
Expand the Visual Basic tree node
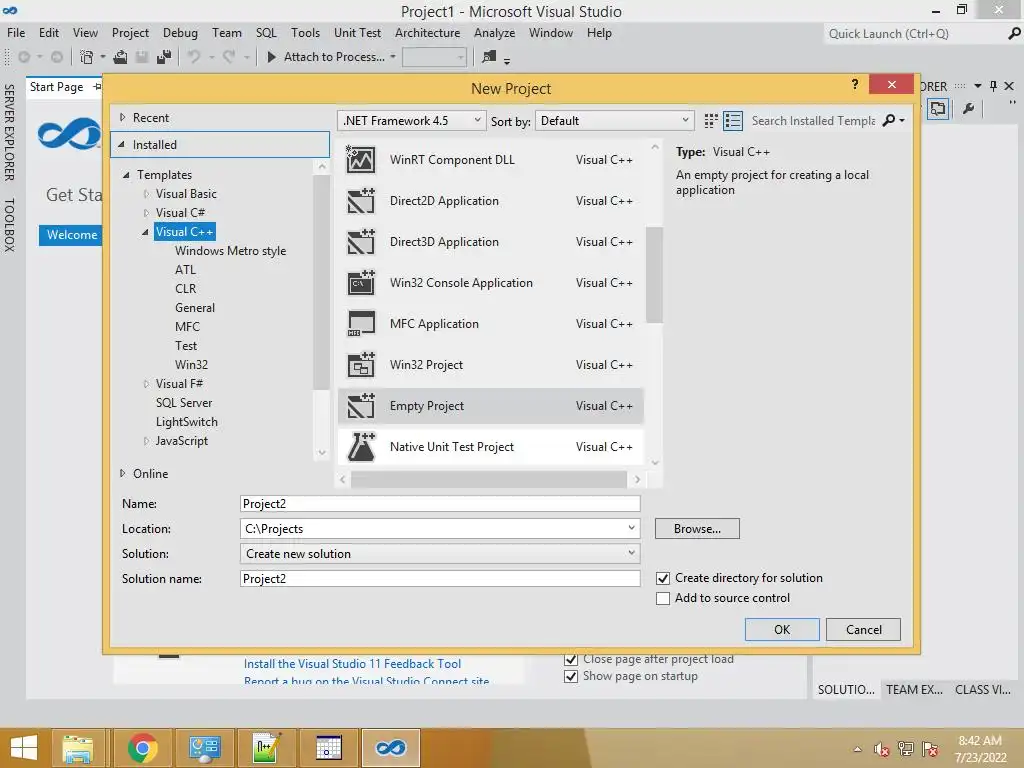click(x=146, y=194)
